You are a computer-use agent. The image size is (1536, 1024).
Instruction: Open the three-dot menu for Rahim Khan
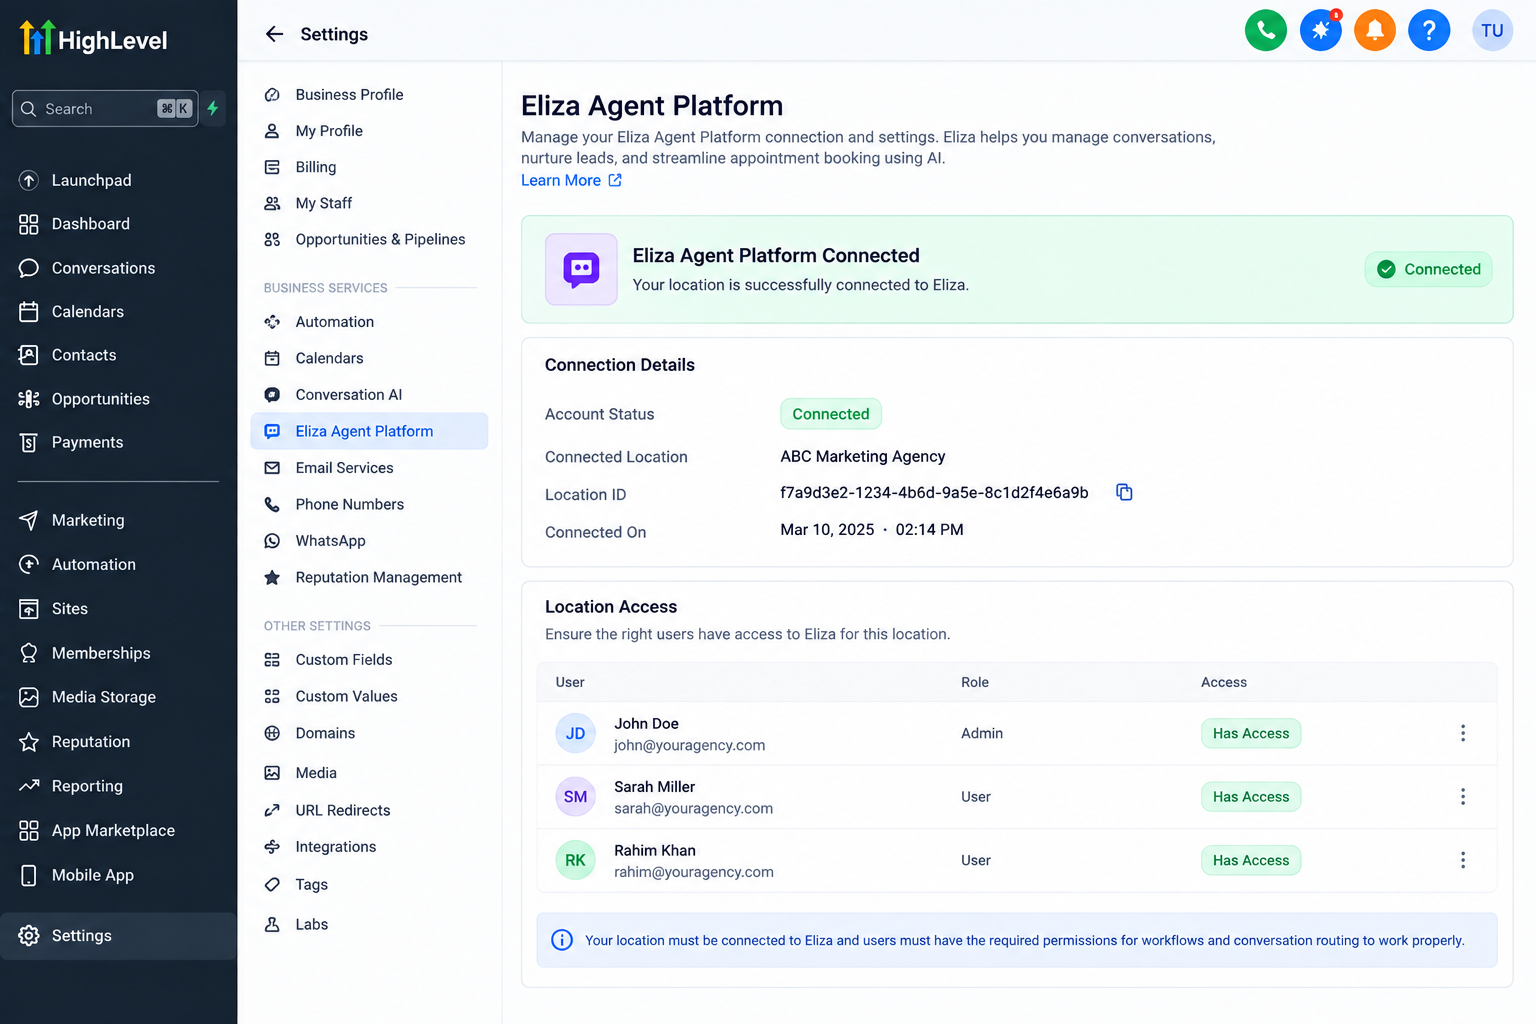point(1463,860)
